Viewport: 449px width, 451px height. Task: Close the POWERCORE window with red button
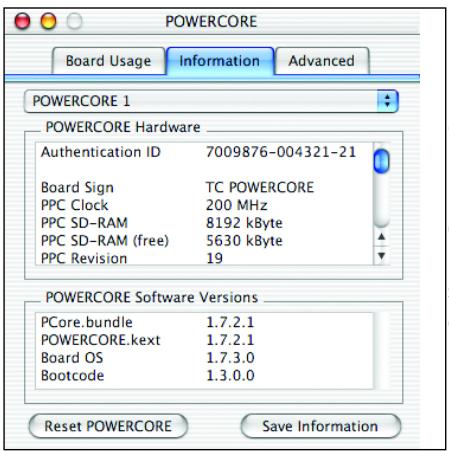point(23,21)
